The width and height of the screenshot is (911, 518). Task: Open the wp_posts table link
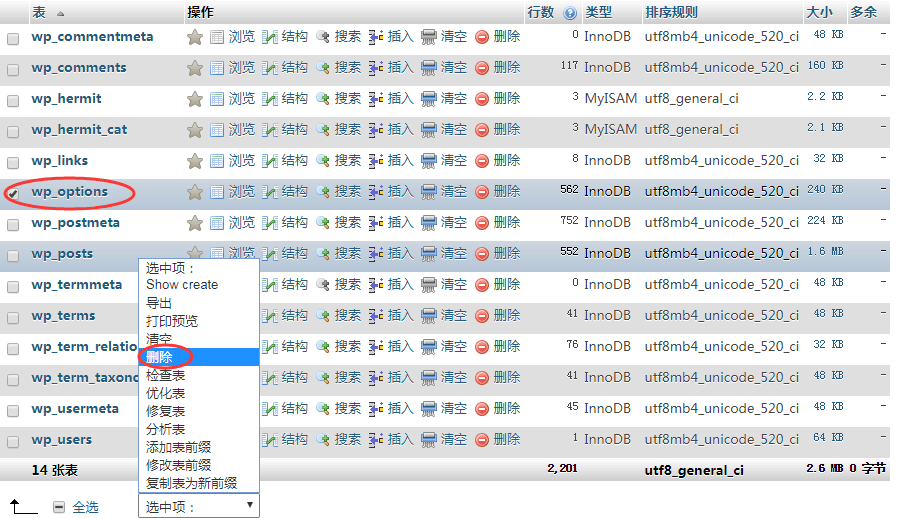tap(62, 254)
